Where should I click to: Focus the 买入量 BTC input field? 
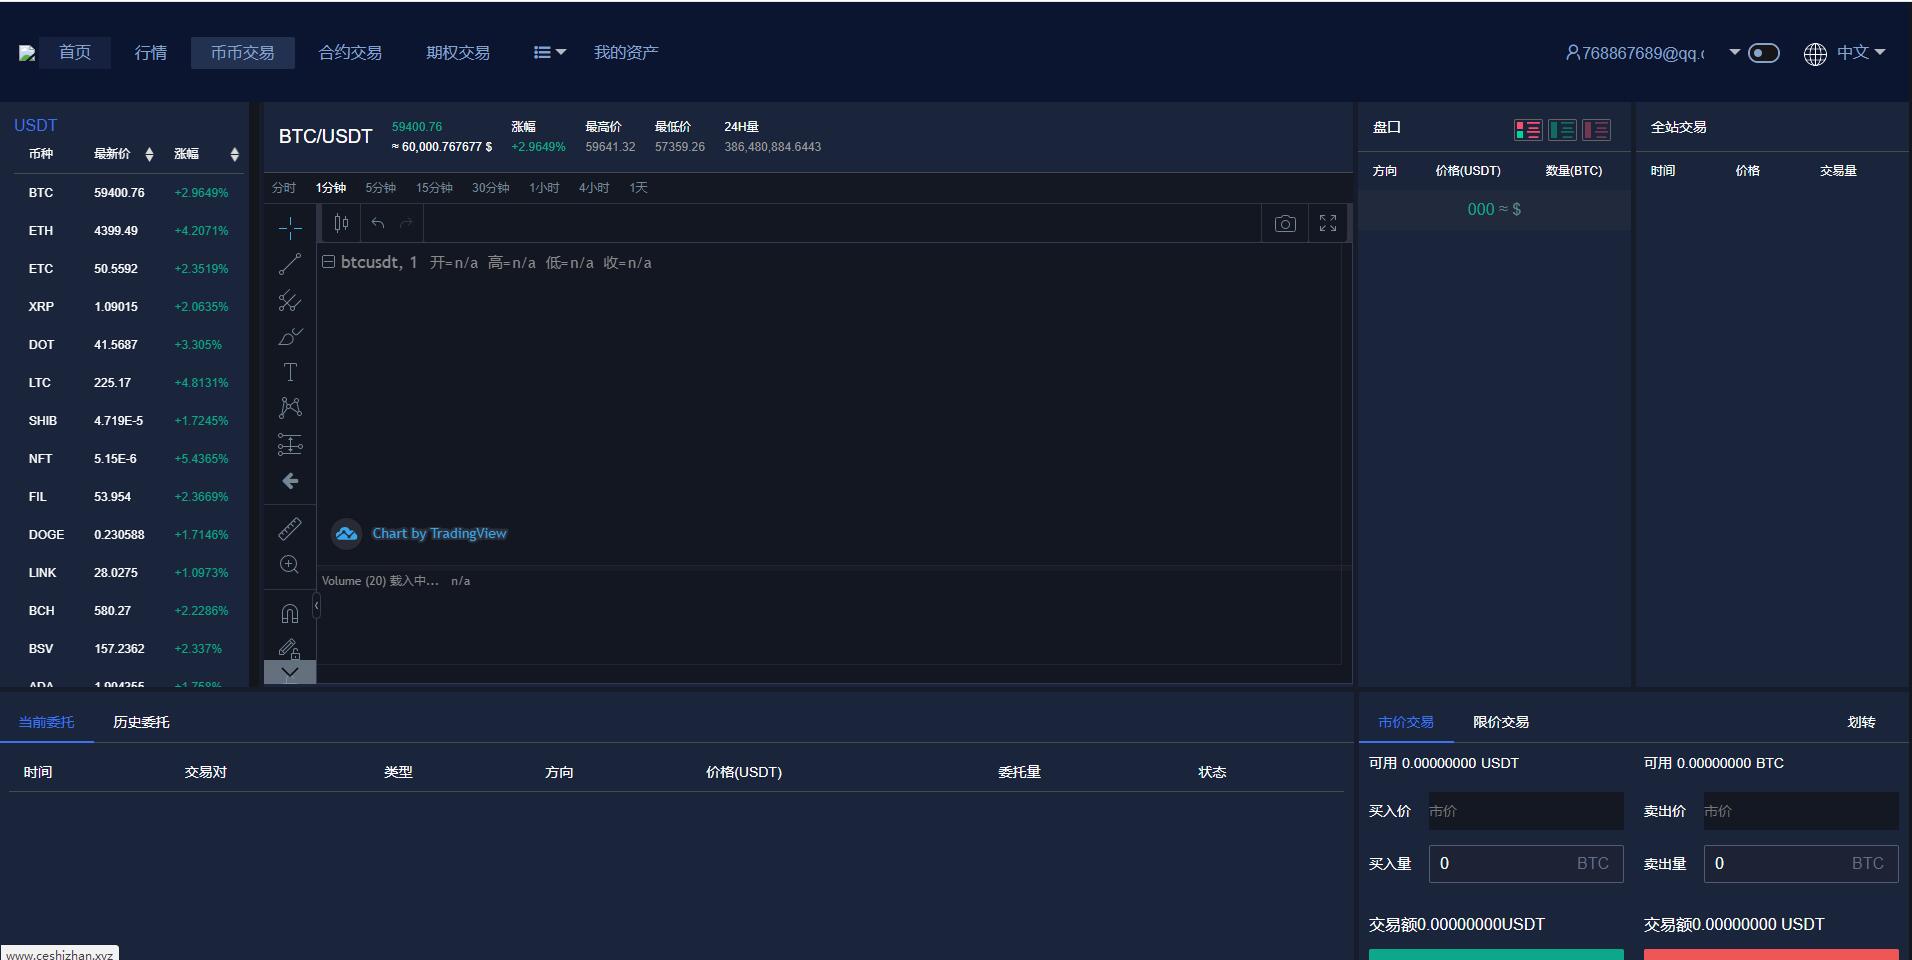(x=1526, y=863)
